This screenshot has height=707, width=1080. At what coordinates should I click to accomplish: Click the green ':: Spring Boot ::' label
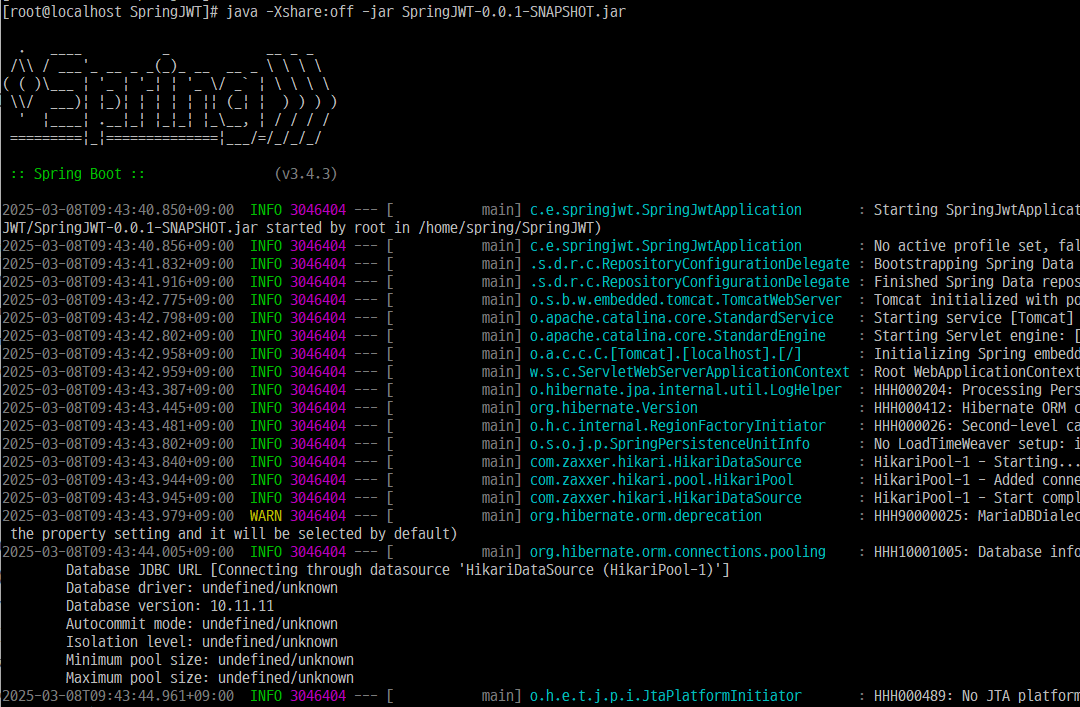point(78,174)
